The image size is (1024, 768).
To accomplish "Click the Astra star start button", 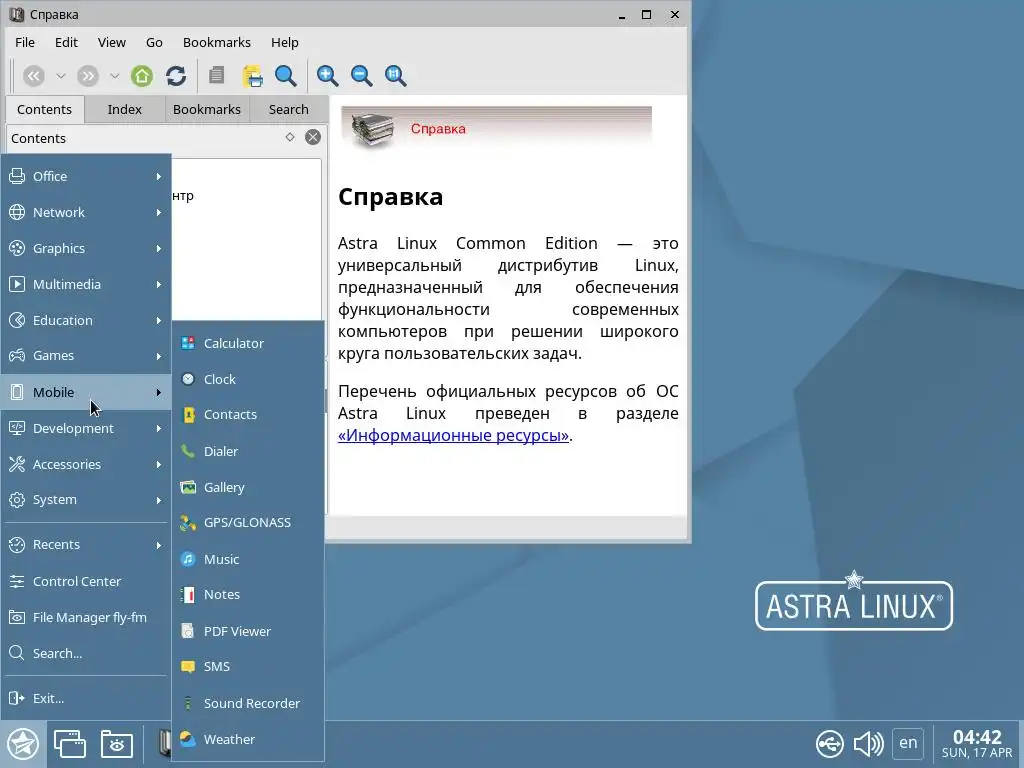I will click(23, 744).
